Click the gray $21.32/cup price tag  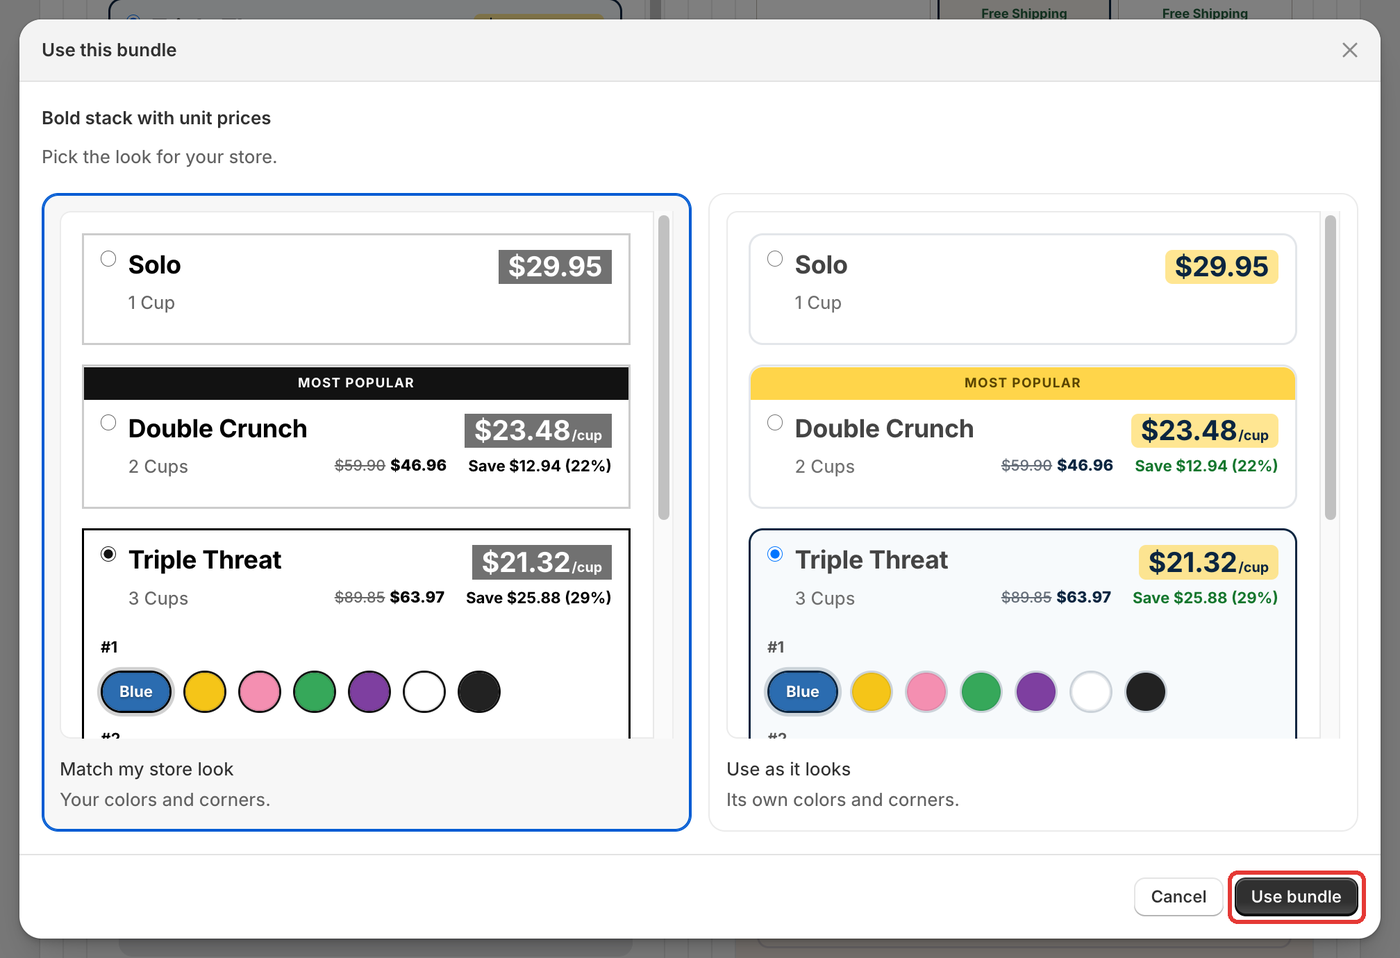pos(542,563)
